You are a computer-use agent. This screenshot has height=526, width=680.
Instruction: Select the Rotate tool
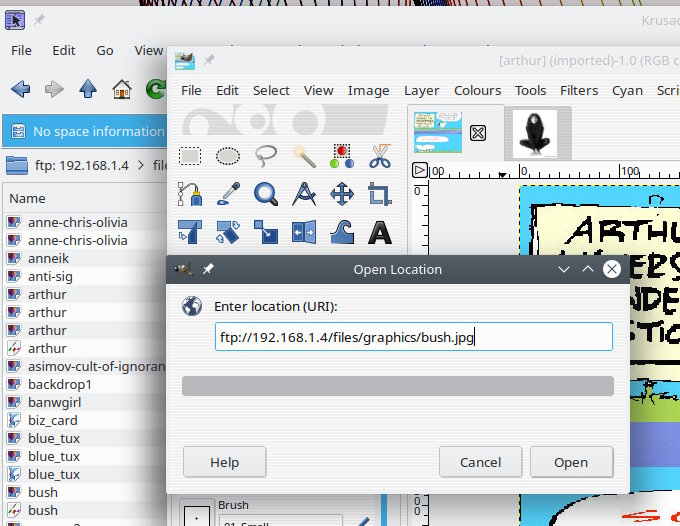(228, 232)
